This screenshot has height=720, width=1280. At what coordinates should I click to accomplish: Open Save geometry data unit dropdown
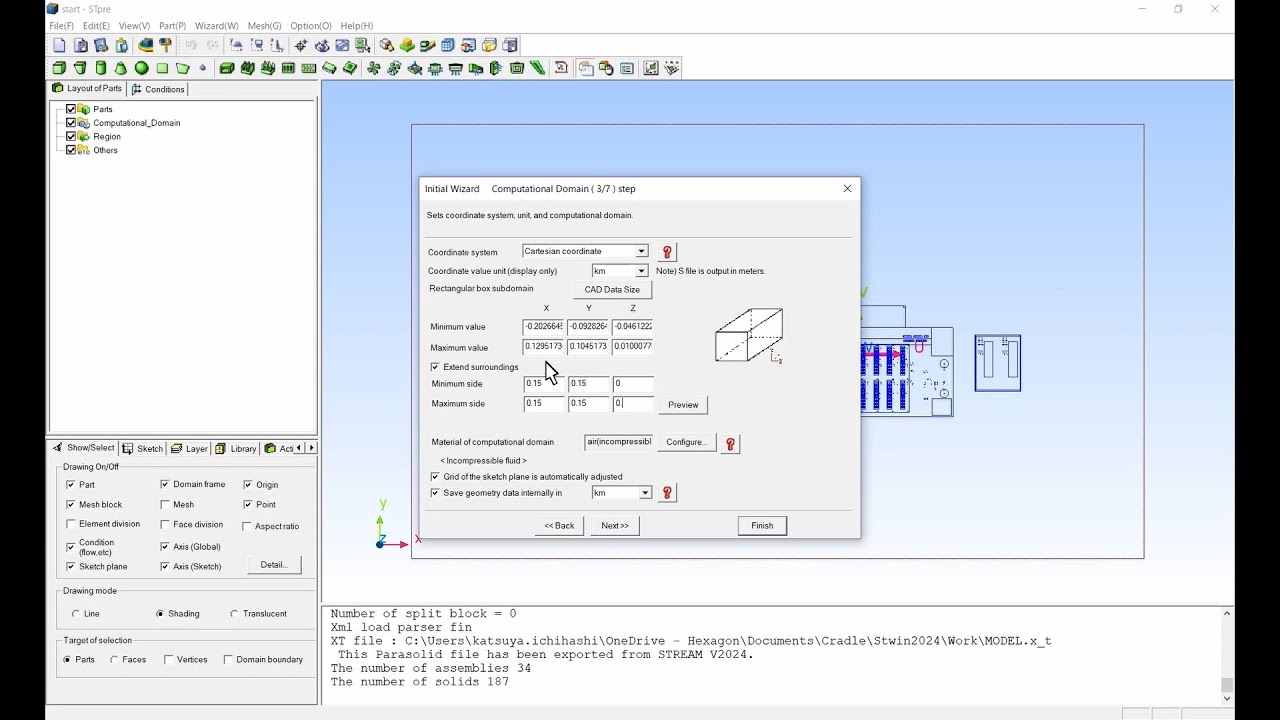pyautogui.click(x=645, y=493)
